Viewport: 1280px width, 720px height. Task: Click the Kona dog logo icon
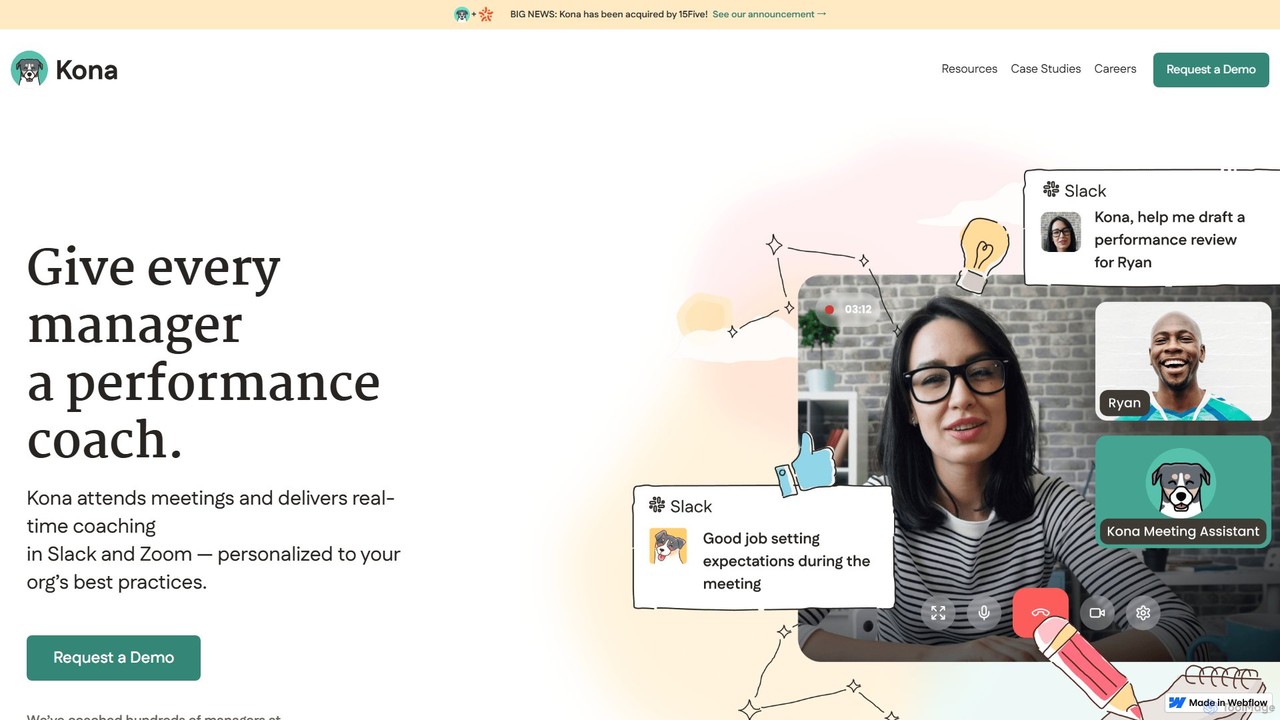pos(29,69)
